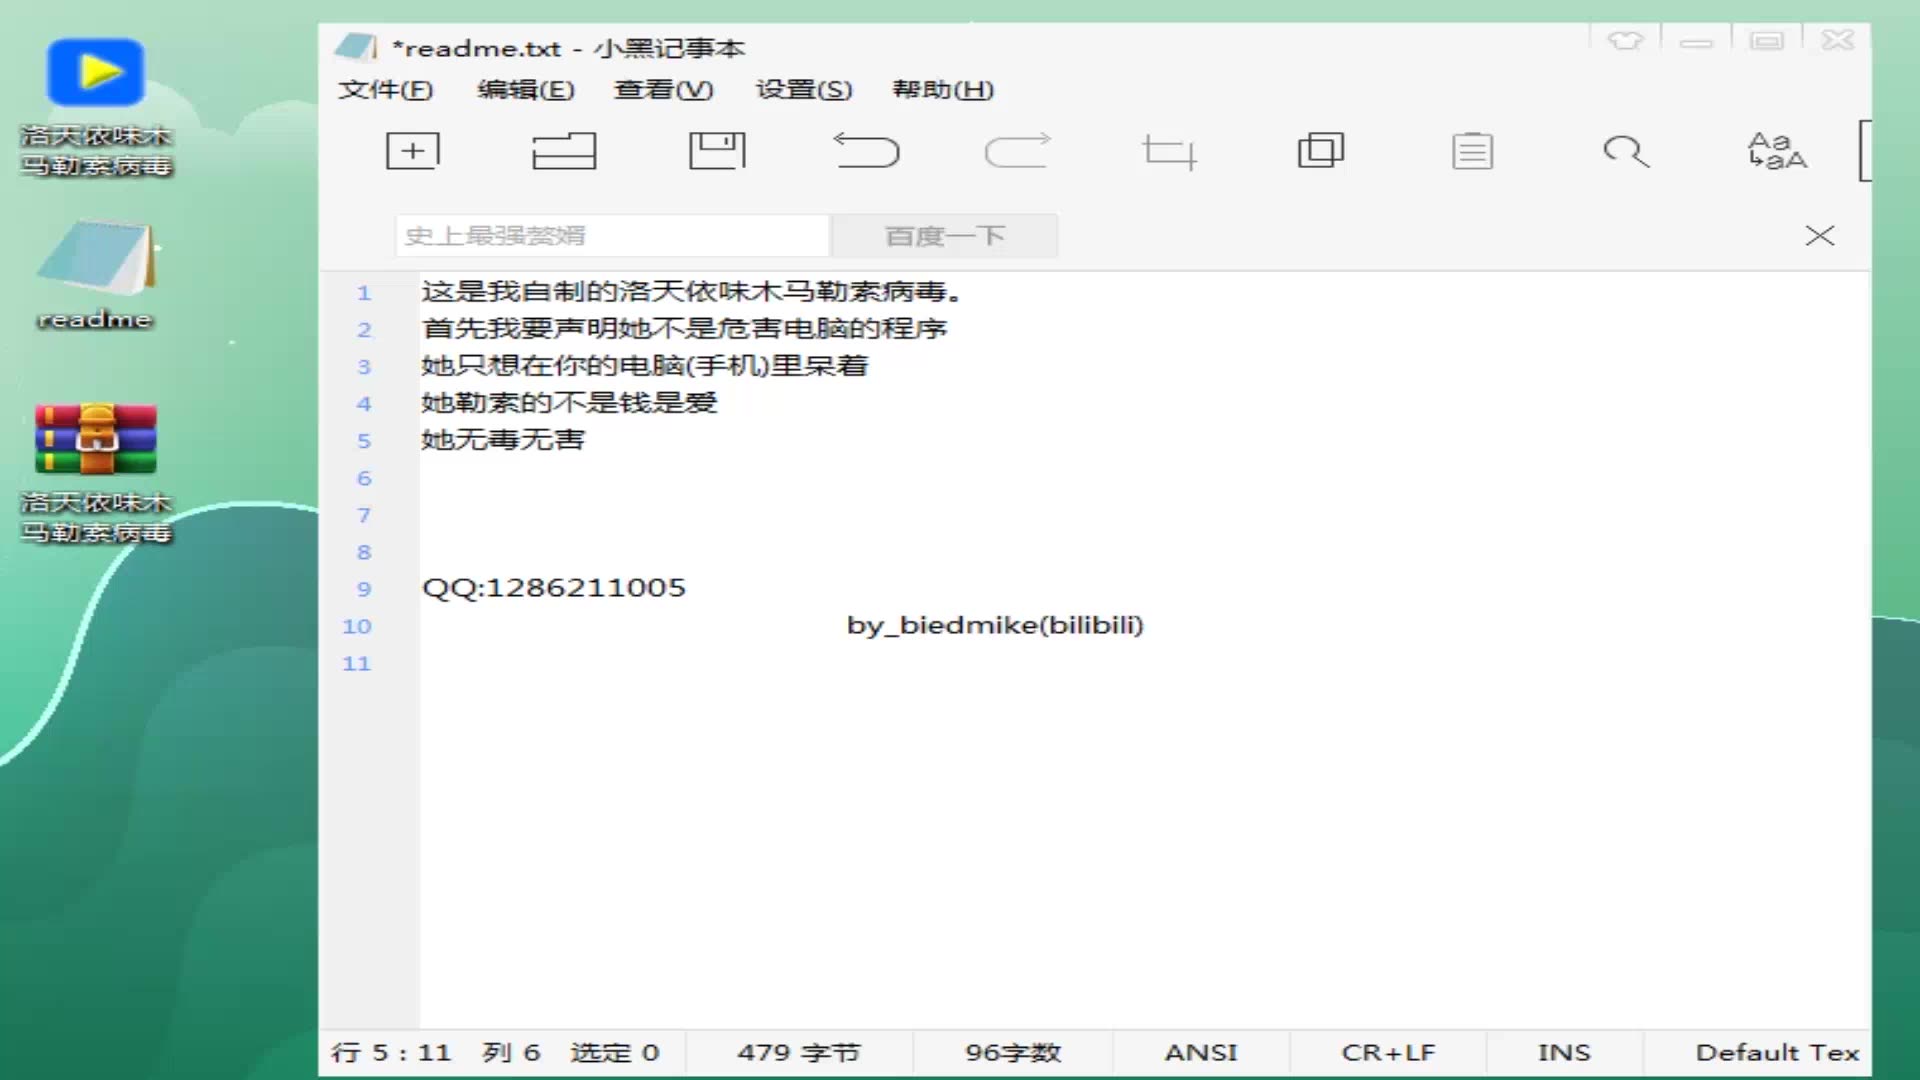This screenshot has width=1920, height=1080.
Task: Click the New file toolbar icon
Action: point(412,151)
